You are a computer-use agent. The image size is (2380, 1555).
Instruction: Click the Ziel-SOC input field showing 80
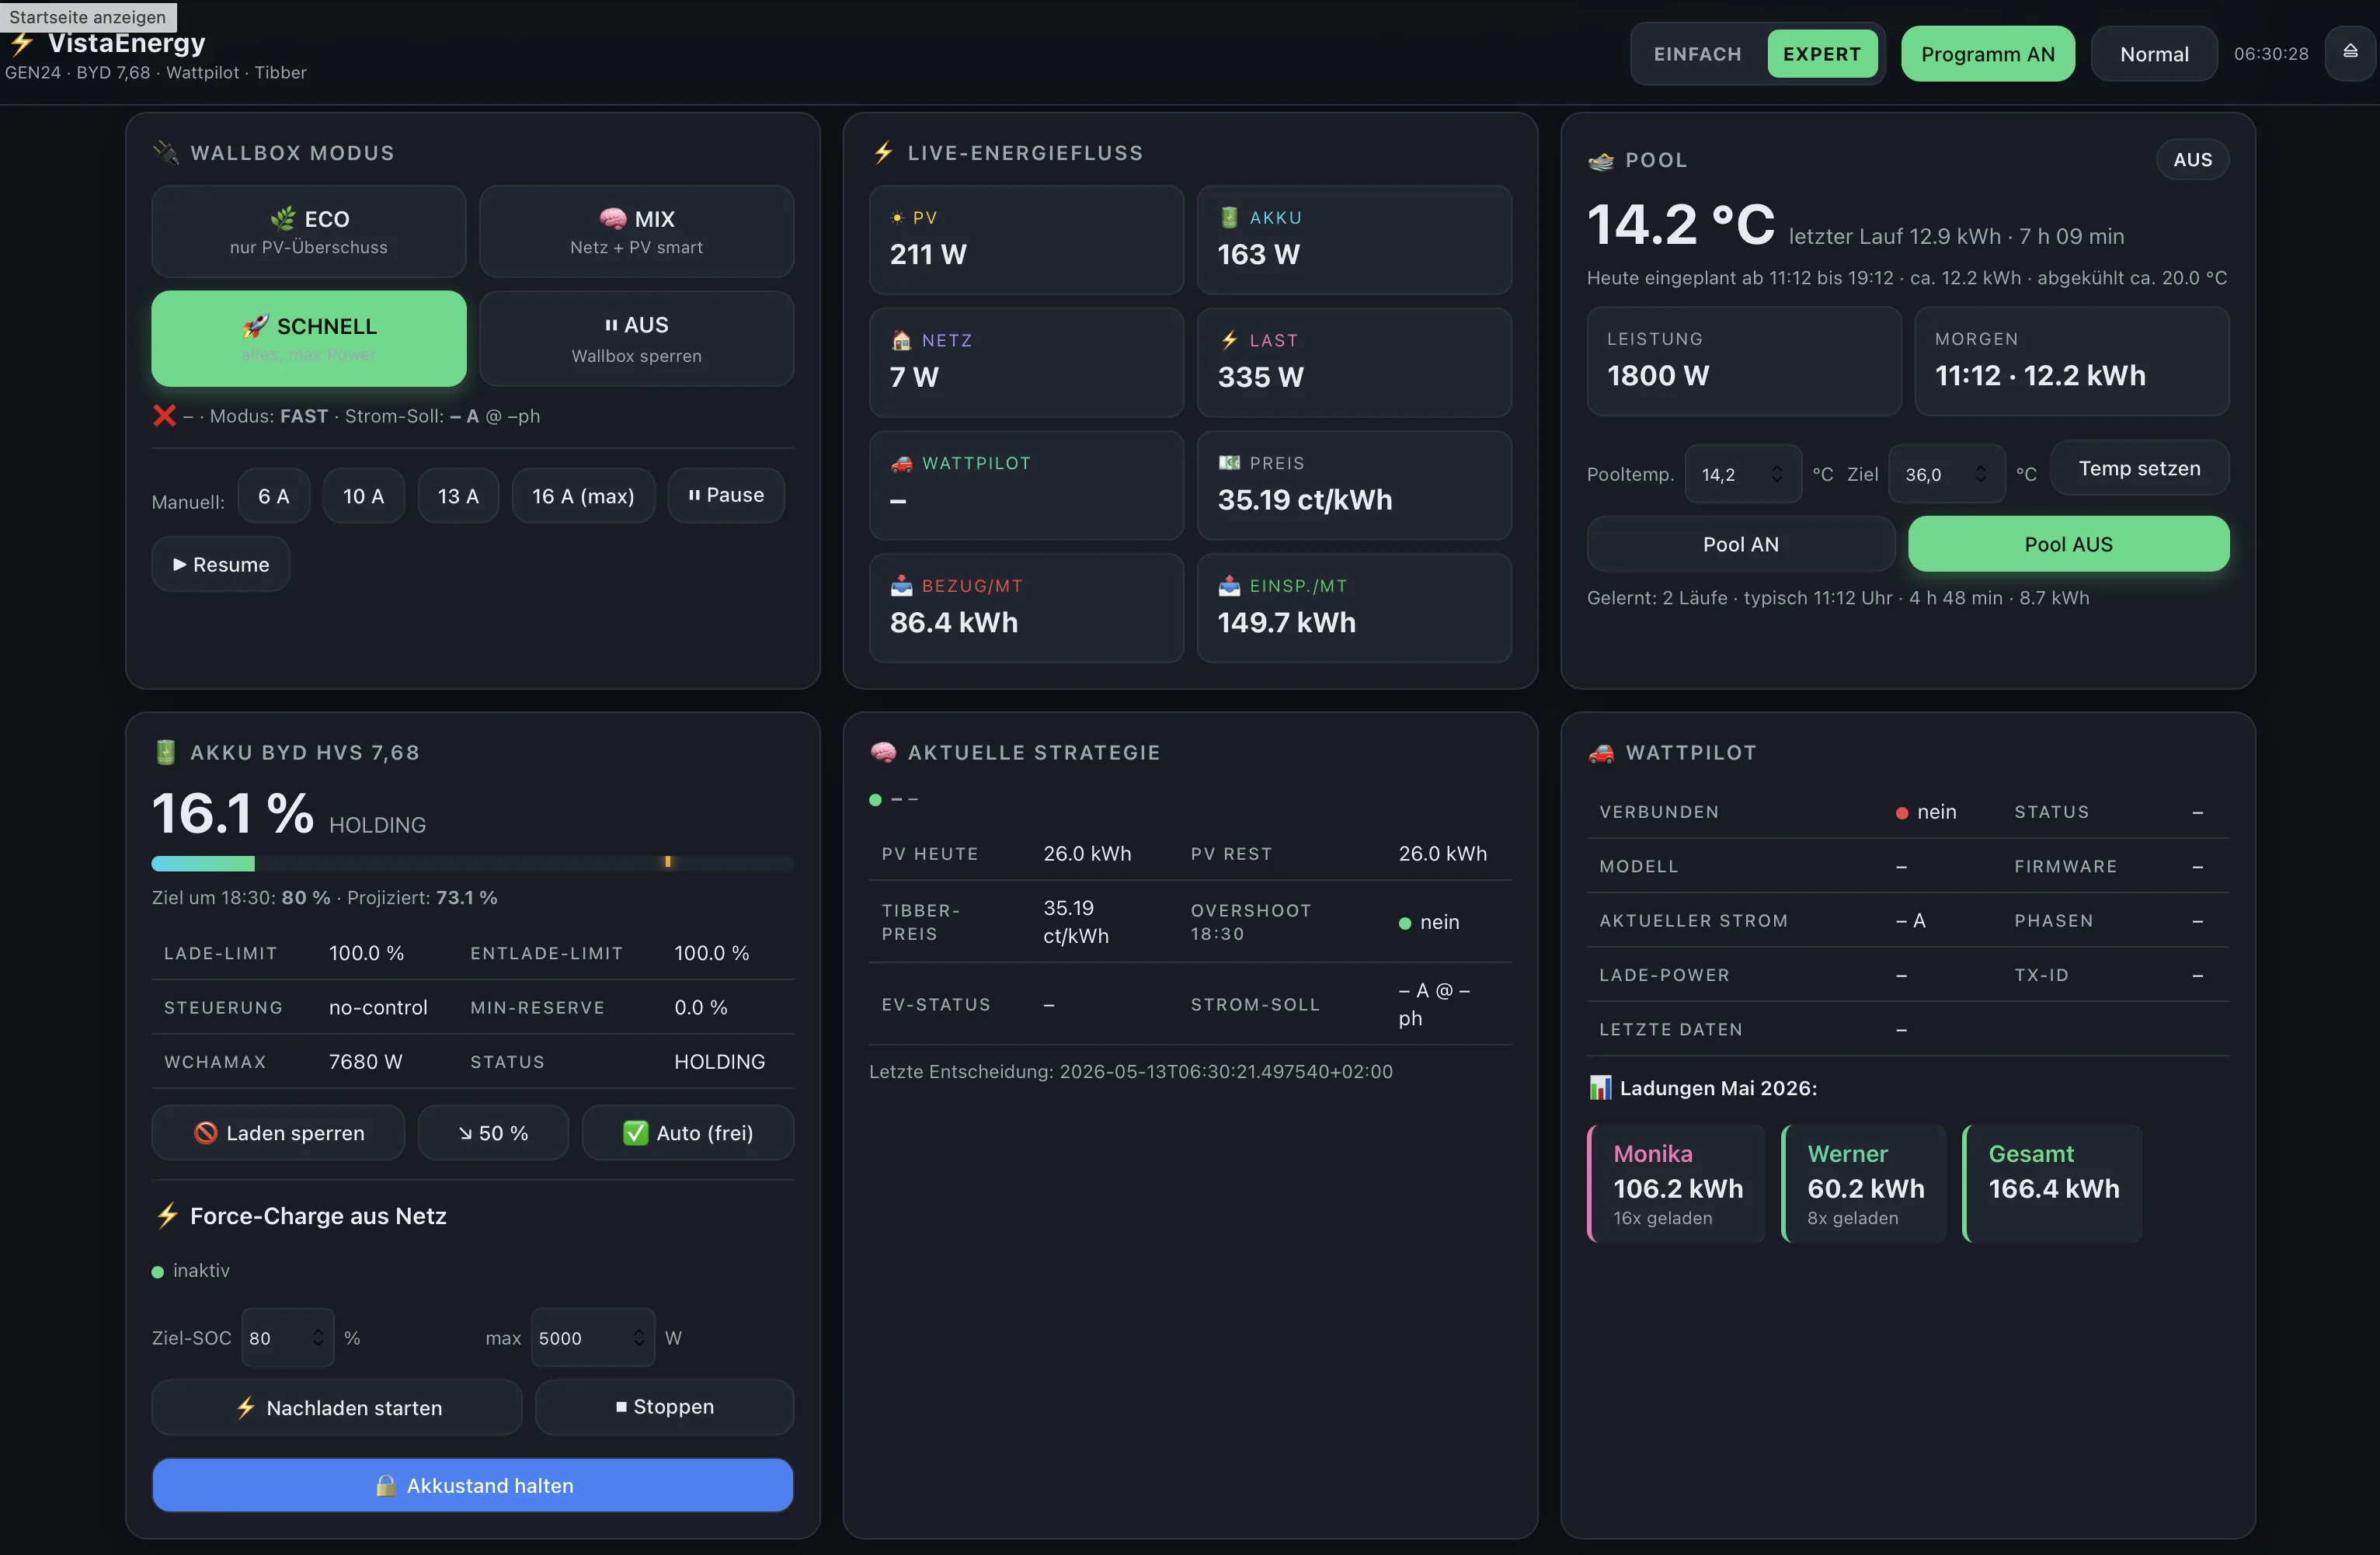(288, 1337)
